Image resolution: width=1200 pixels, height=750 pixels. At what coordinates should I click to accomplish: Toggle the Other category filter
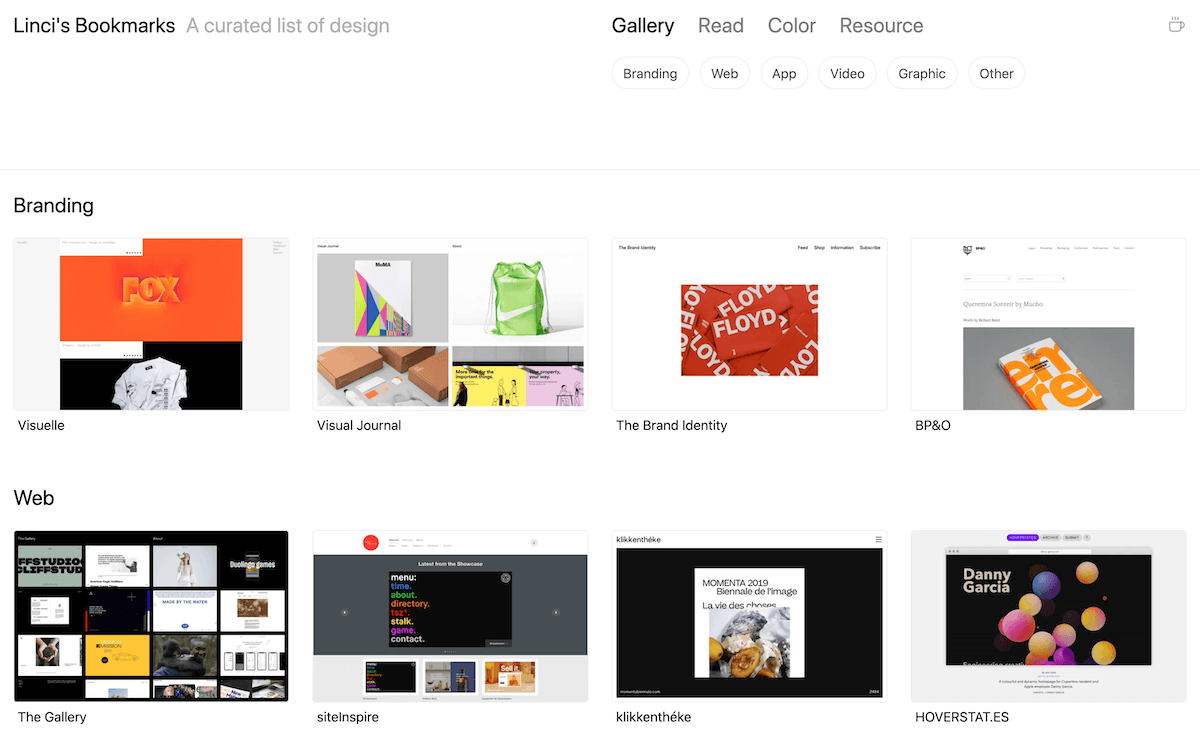[996, 73]
